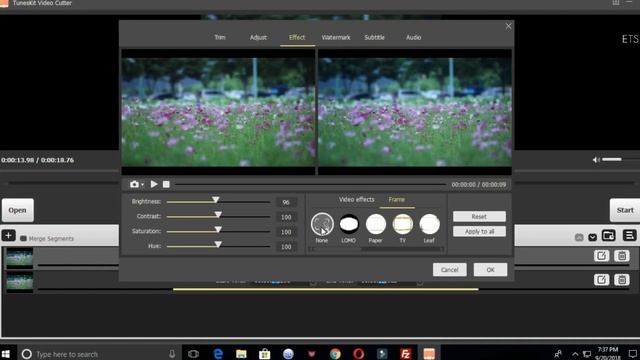The image size is (640, 360).
Task: Launch Opera browser from taskbar
Action: click(x=358, y=354)
